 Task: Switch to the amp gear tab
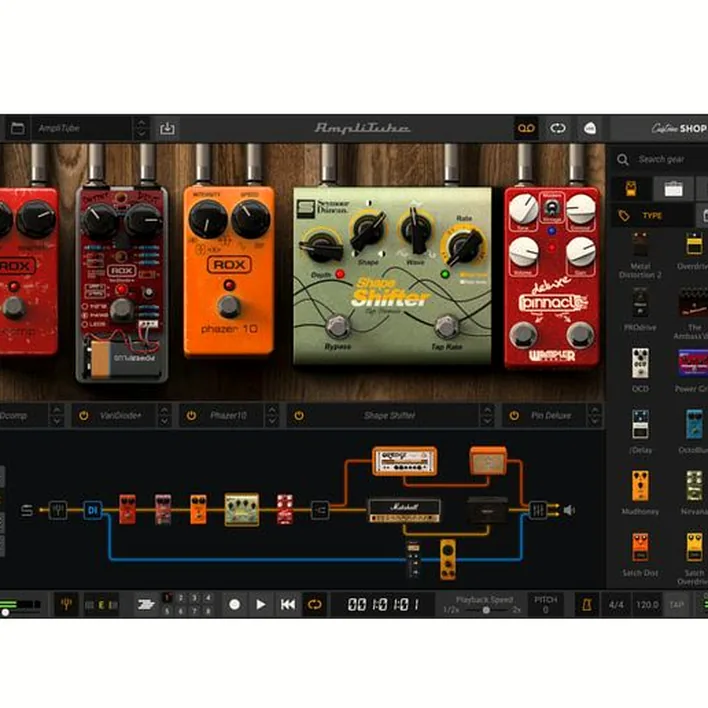pos(673,189)
